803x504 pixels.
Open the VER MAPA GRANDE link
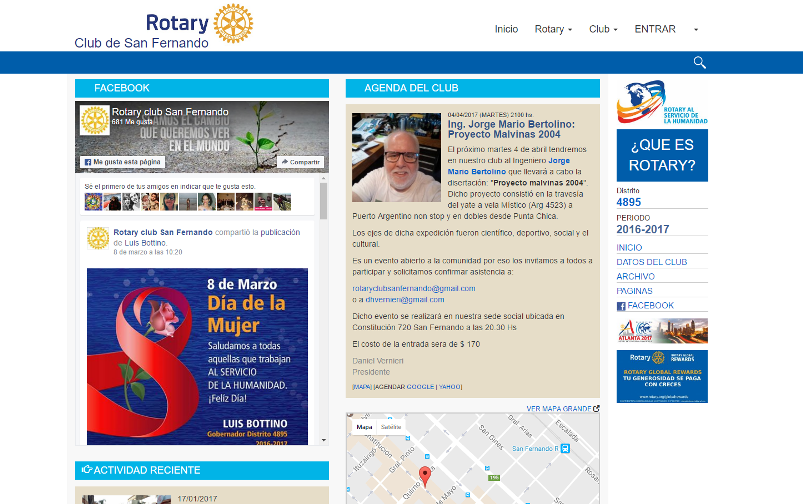560,408
